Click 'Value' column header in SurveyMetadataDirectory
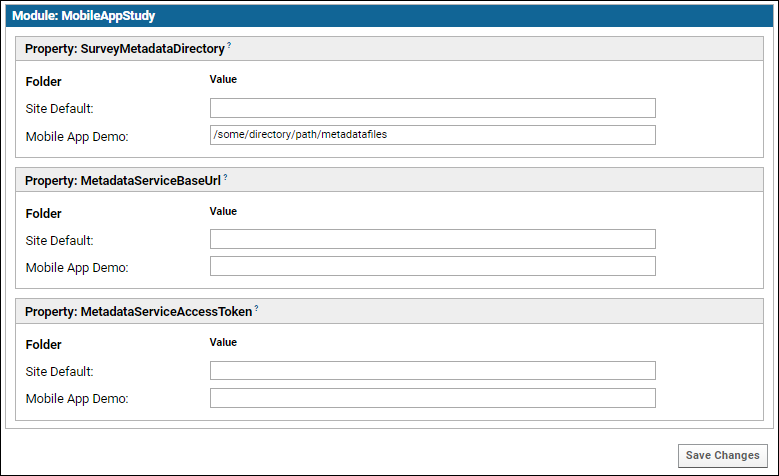779x476 pixels. click(223, 79)
